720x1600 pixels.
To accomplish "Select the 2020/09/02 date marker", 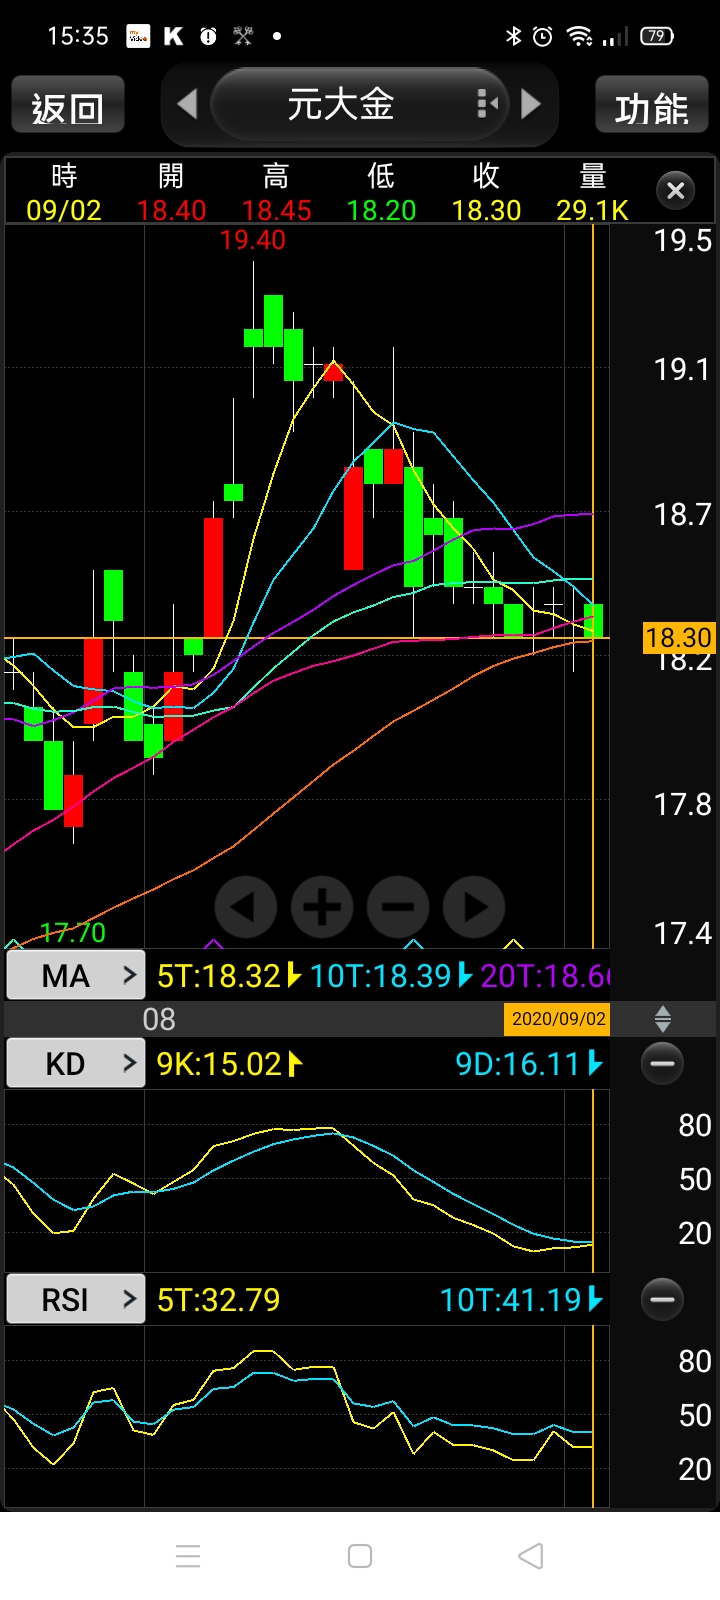I will click(558, 1019).
